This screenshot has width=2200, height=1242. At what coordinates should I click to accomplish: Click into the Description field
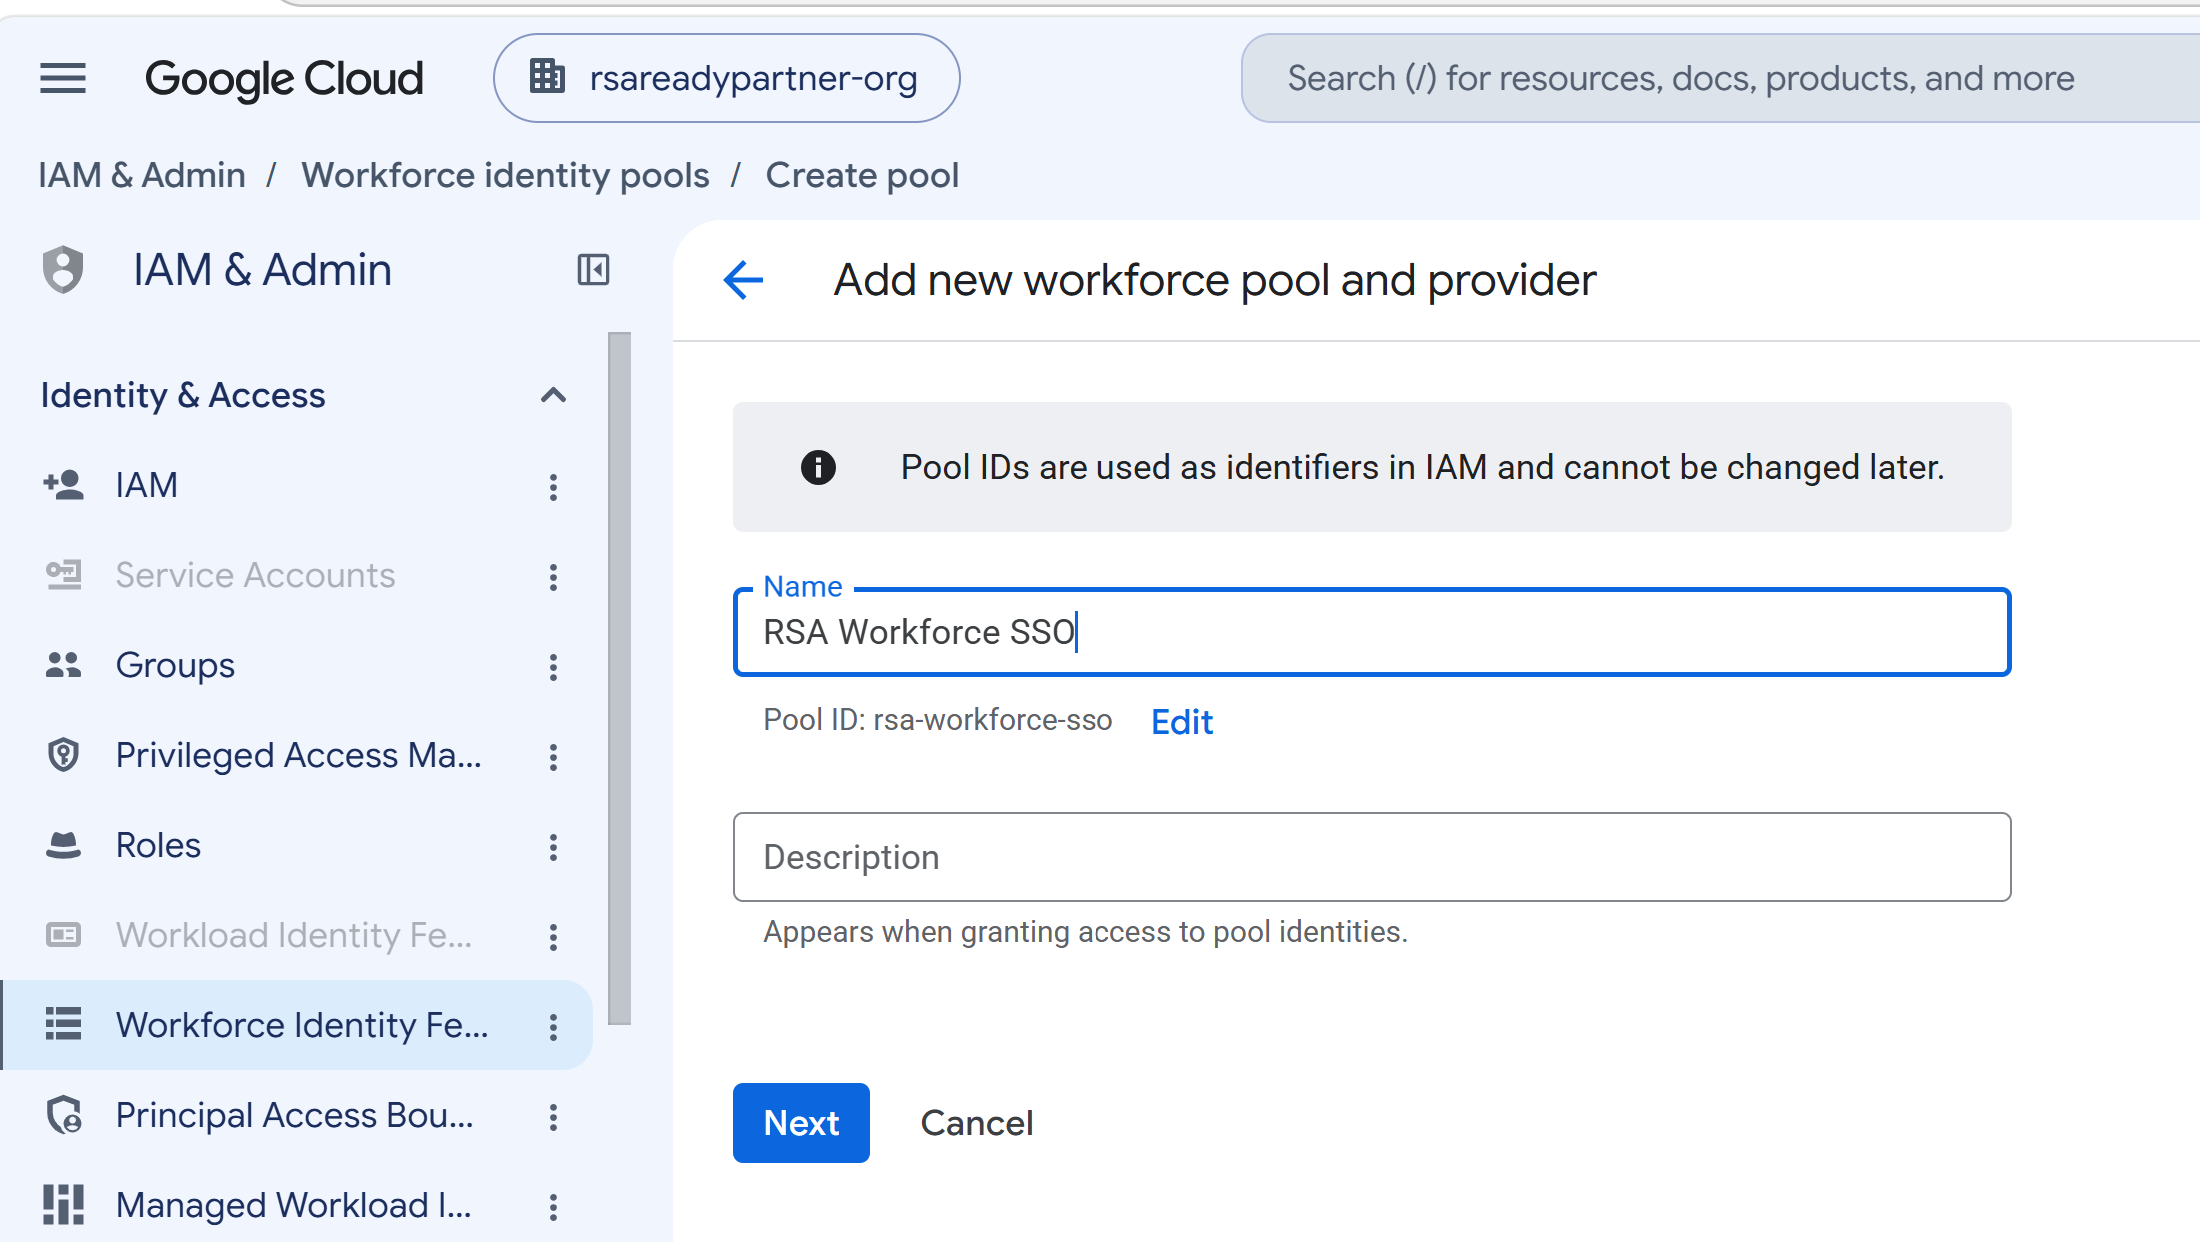1372,857
